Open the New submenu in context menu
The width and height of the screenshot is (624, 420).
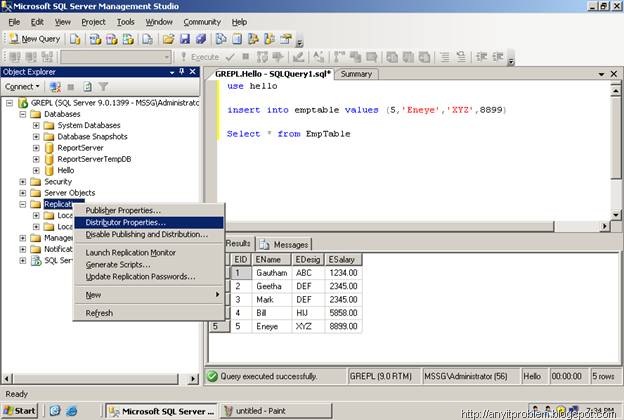[149, 295]
